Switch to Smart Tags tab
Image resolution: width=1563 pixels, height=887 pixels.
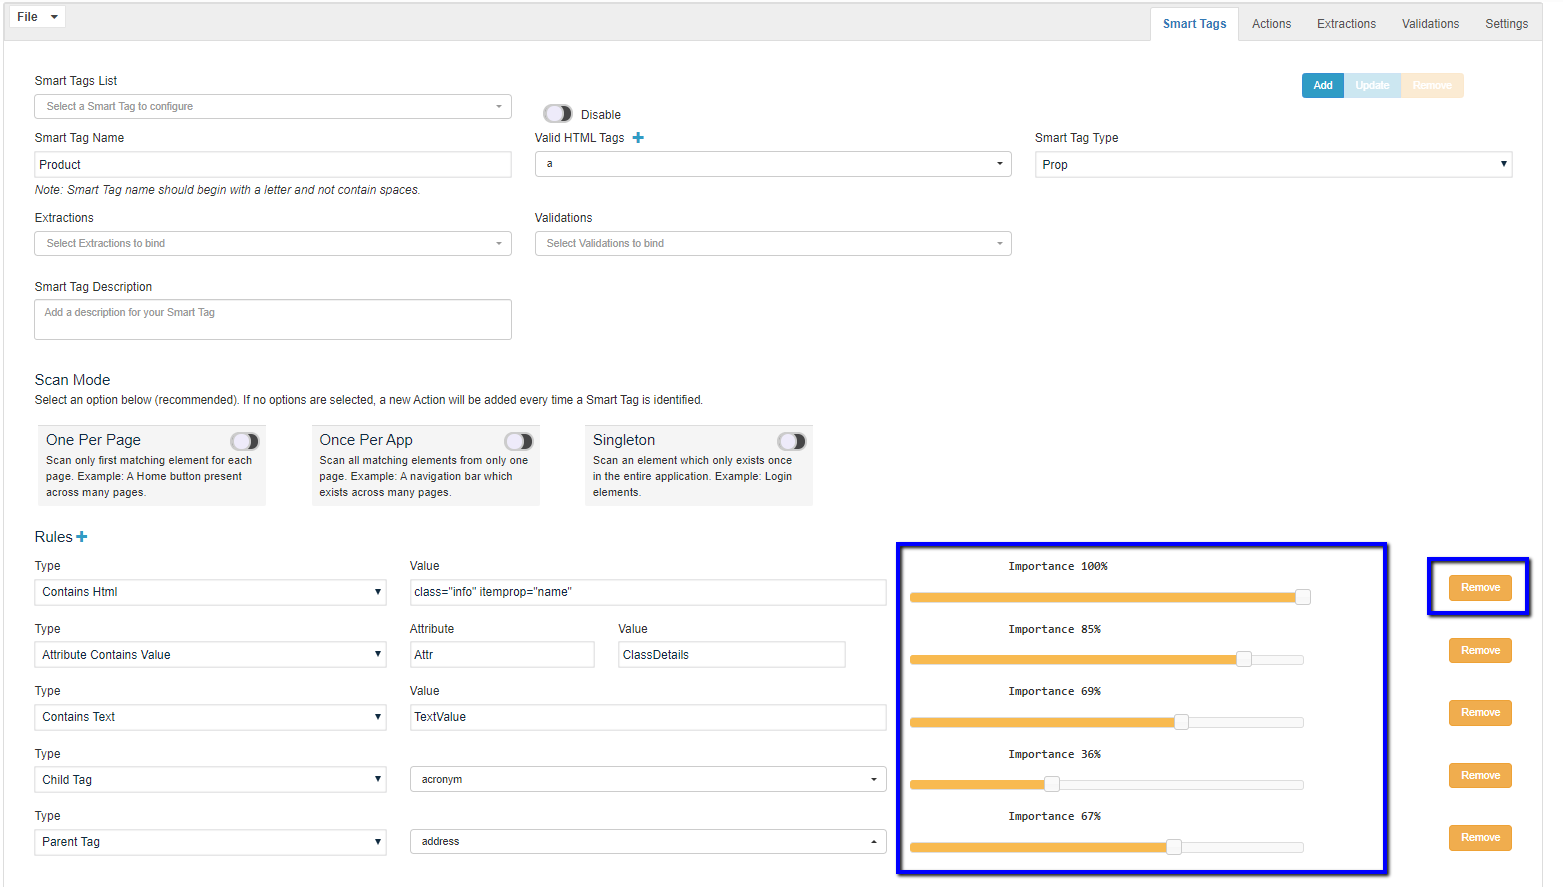[1194, 24]
